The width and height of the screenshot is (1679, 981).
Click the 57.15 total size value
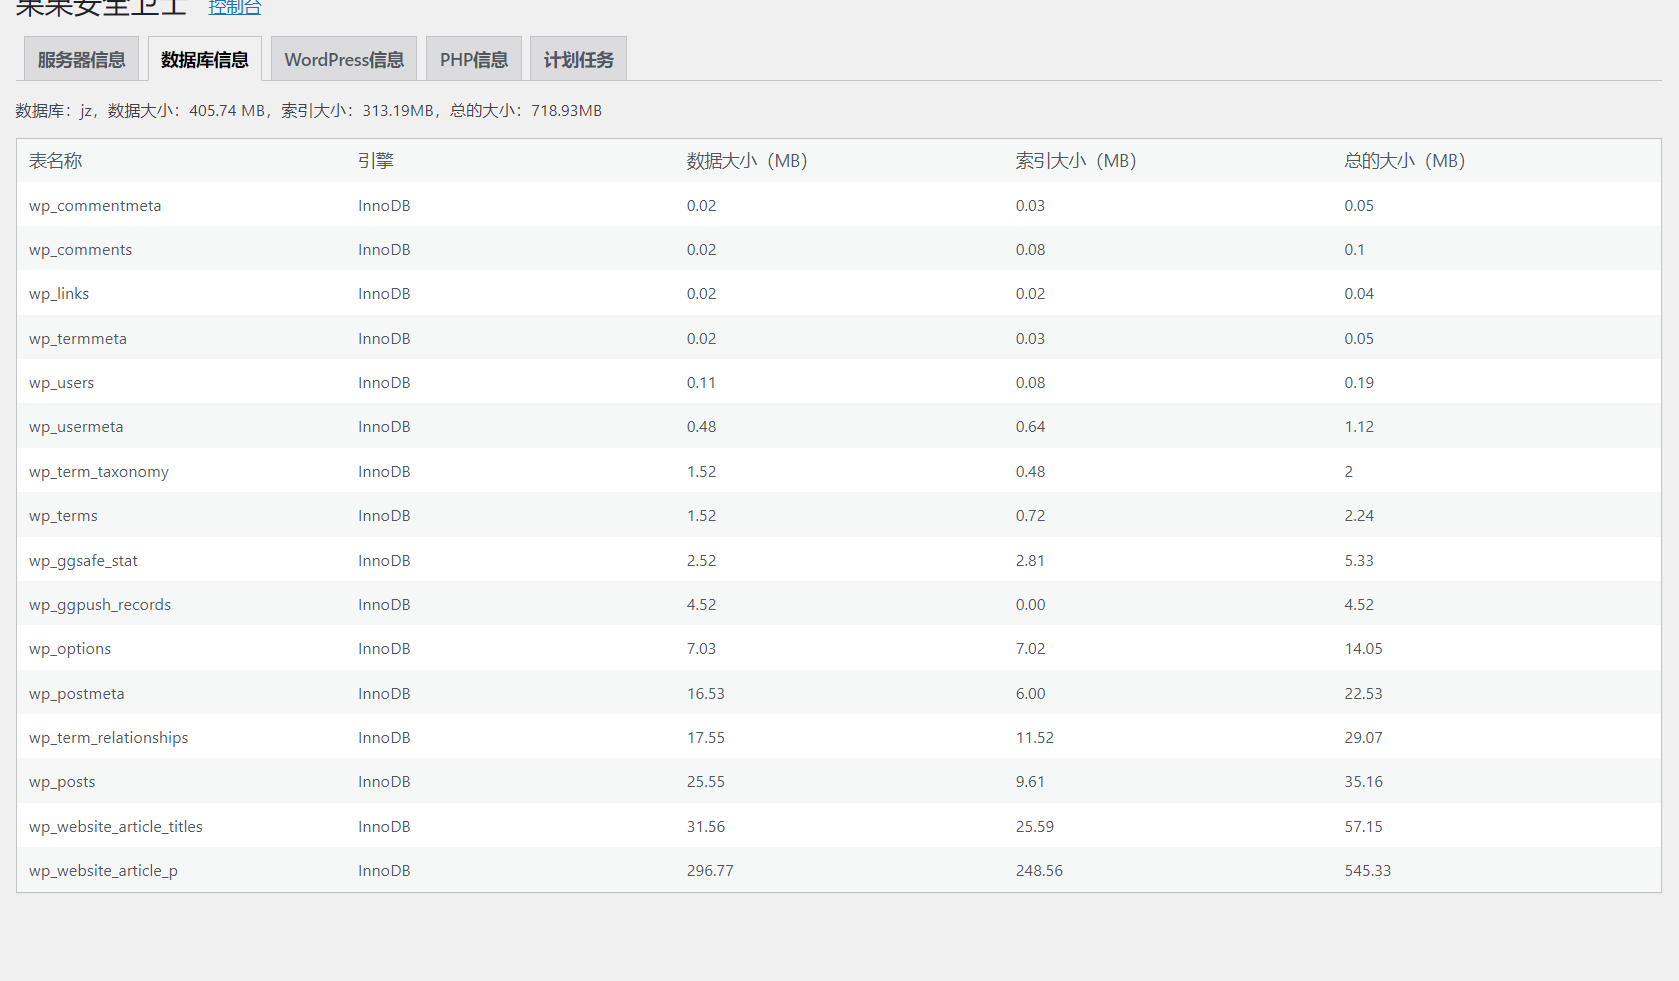[1364, 827]
